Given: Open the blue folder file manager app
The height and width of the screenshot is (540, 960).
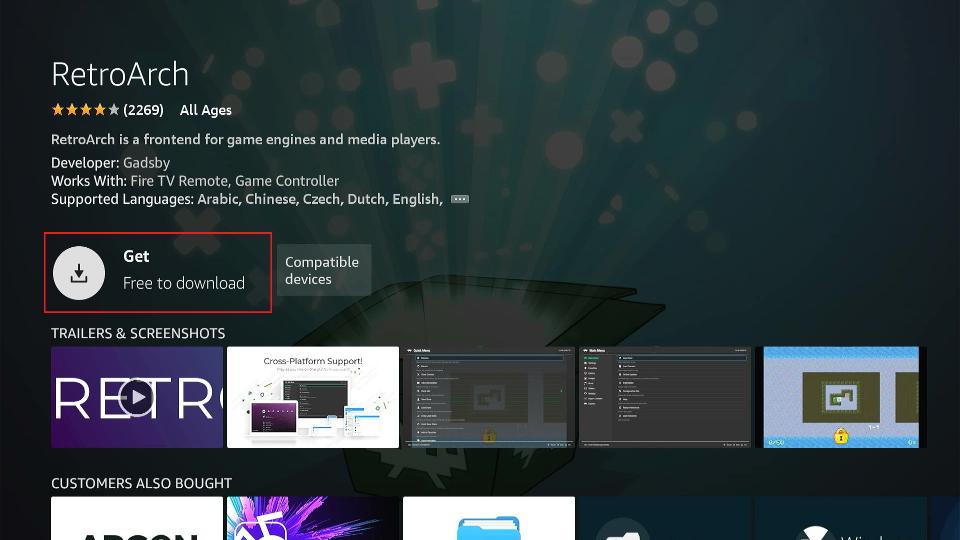Looking at the screenshot, I should (489, 519).
